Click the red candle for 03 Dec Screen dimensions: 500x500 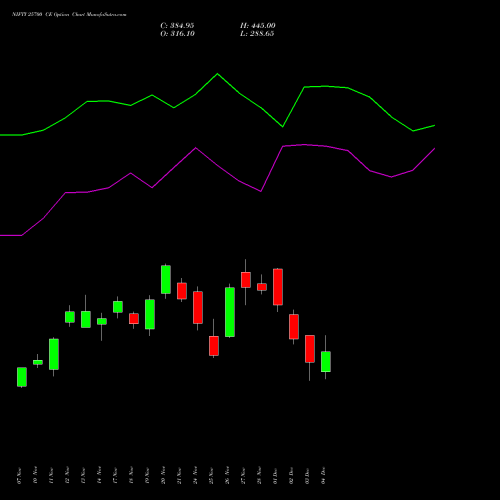point(310,349)
